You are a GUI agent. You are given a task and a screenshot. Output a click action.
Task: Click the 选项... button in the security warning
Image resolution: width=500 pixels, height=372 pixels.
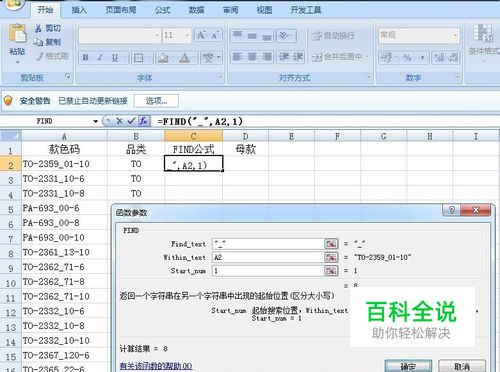[x=156, y=101]
